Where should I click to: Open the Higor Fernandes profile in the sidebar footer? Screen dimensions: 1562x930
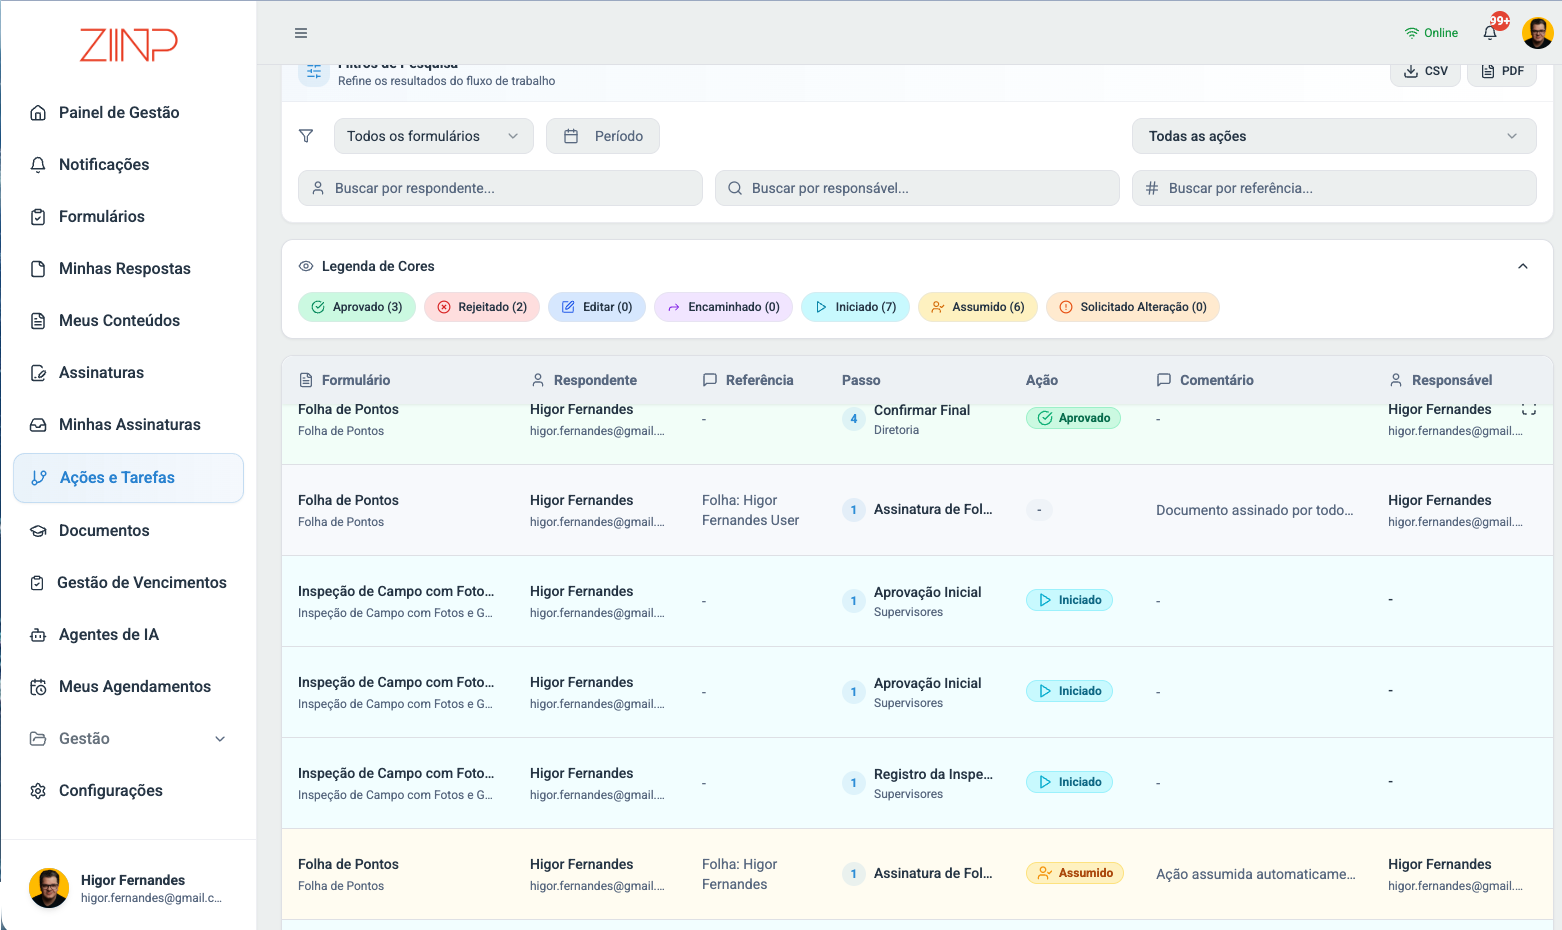click(x=128, y=888)
